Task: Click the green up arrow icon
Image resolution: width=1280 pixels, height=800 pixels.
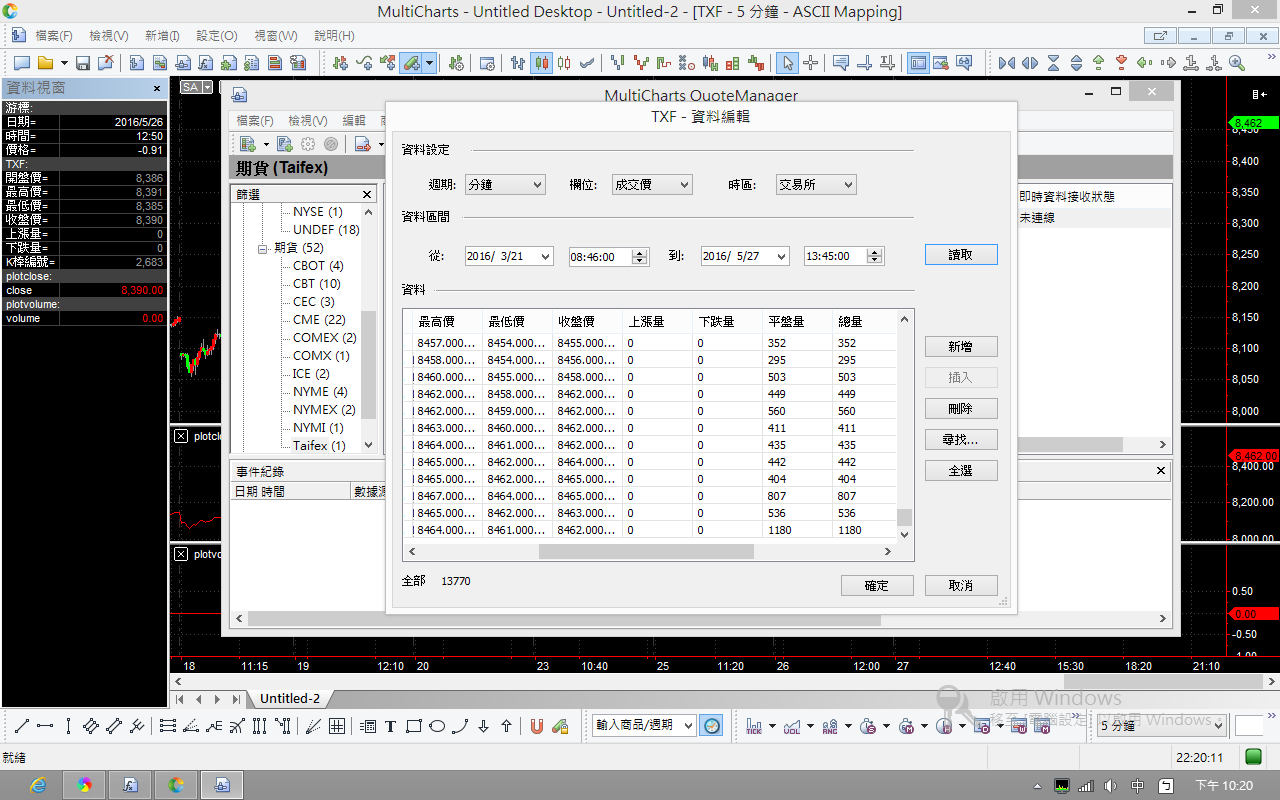Action: tap(1099, 63)
